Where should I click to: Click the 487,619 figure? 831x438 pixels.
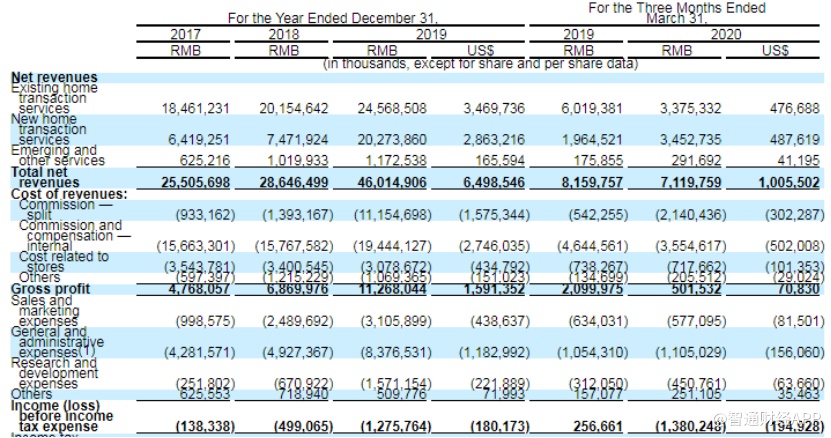(795, 140)
